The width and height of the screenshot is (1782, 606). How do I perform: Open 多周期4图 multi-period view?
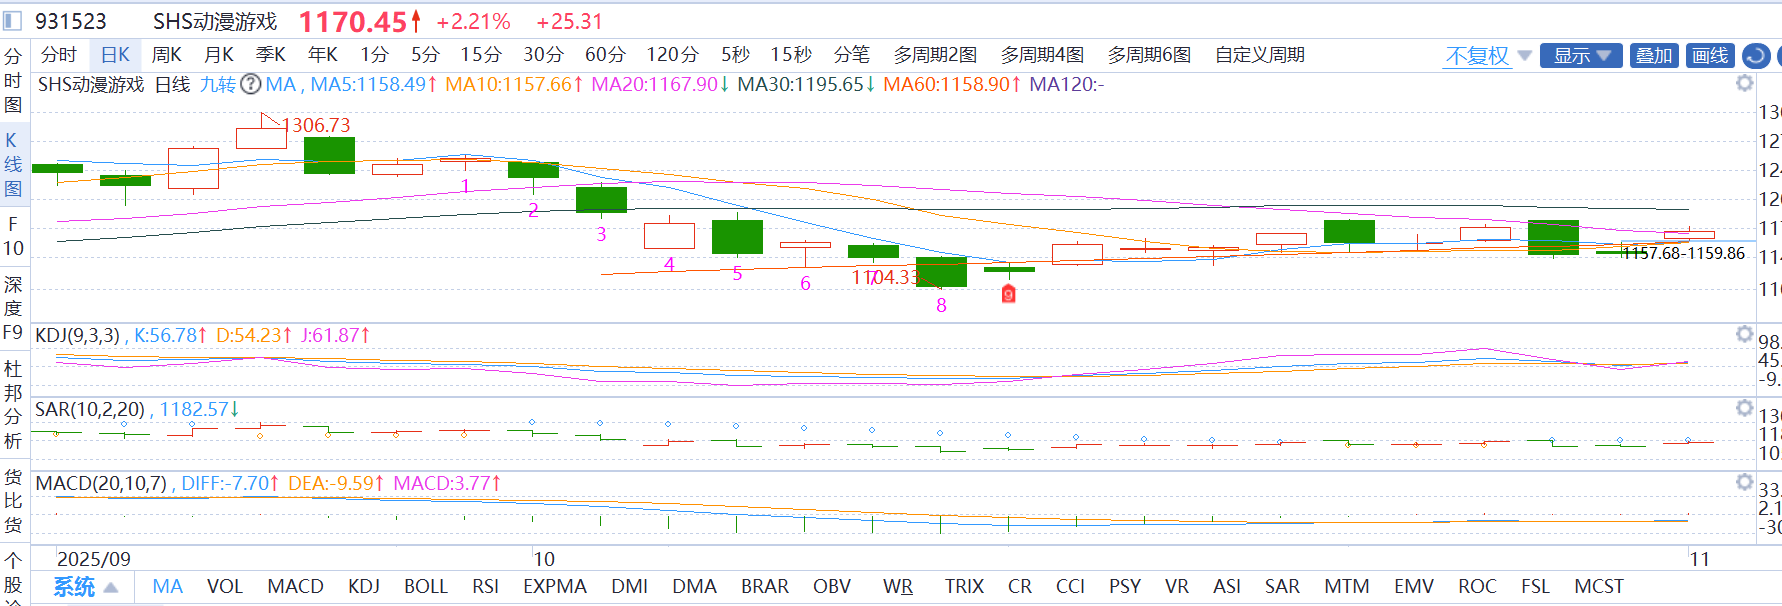click(1042, 55)
